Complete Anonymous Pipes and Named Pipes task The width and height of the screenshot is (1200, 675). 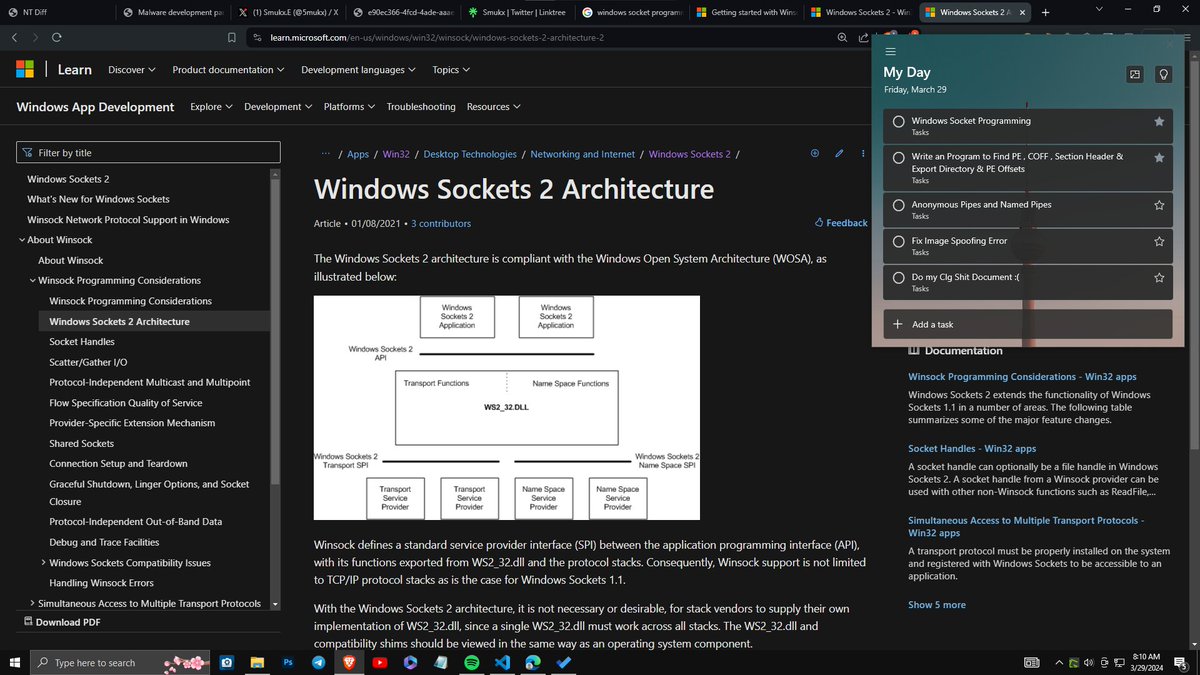point(899,205)
